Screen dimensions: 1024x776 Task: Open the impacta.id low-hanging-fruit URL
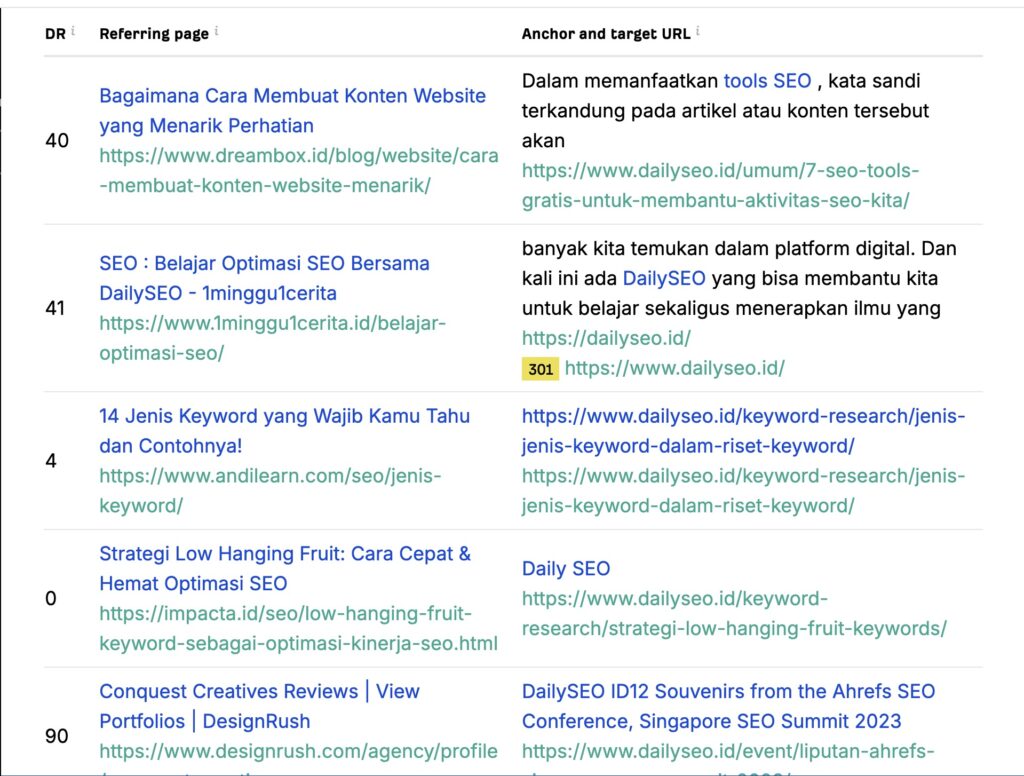[x=298, y=628]
